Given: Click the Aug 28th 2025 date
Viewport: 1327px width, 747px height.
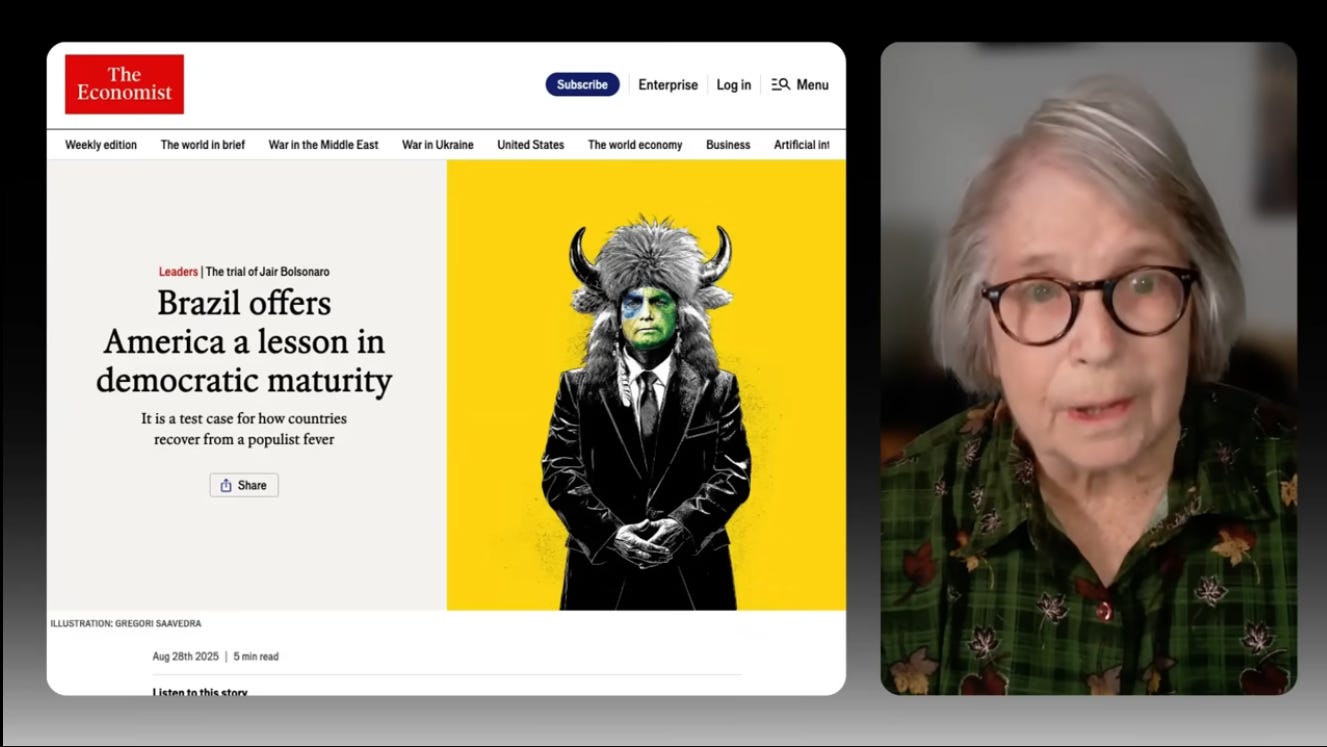Looking at the screenshot, I should (185, 657).
